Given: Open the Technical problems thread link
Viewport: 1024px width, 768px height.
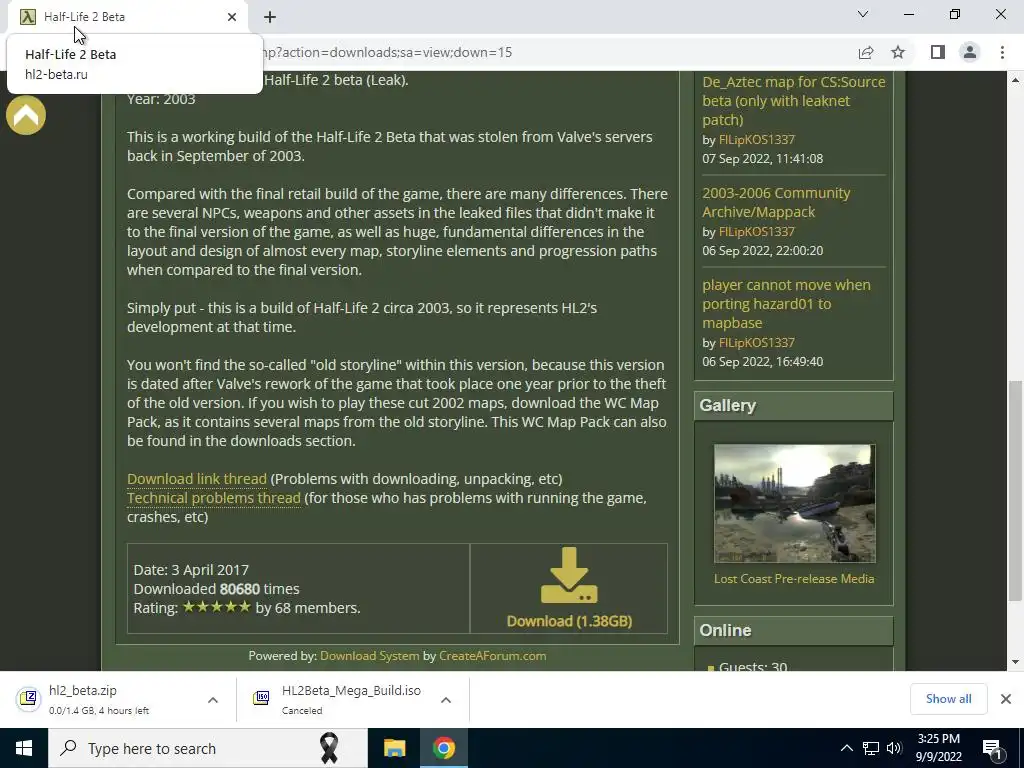Looking at the screenshot, I should 214,498.
